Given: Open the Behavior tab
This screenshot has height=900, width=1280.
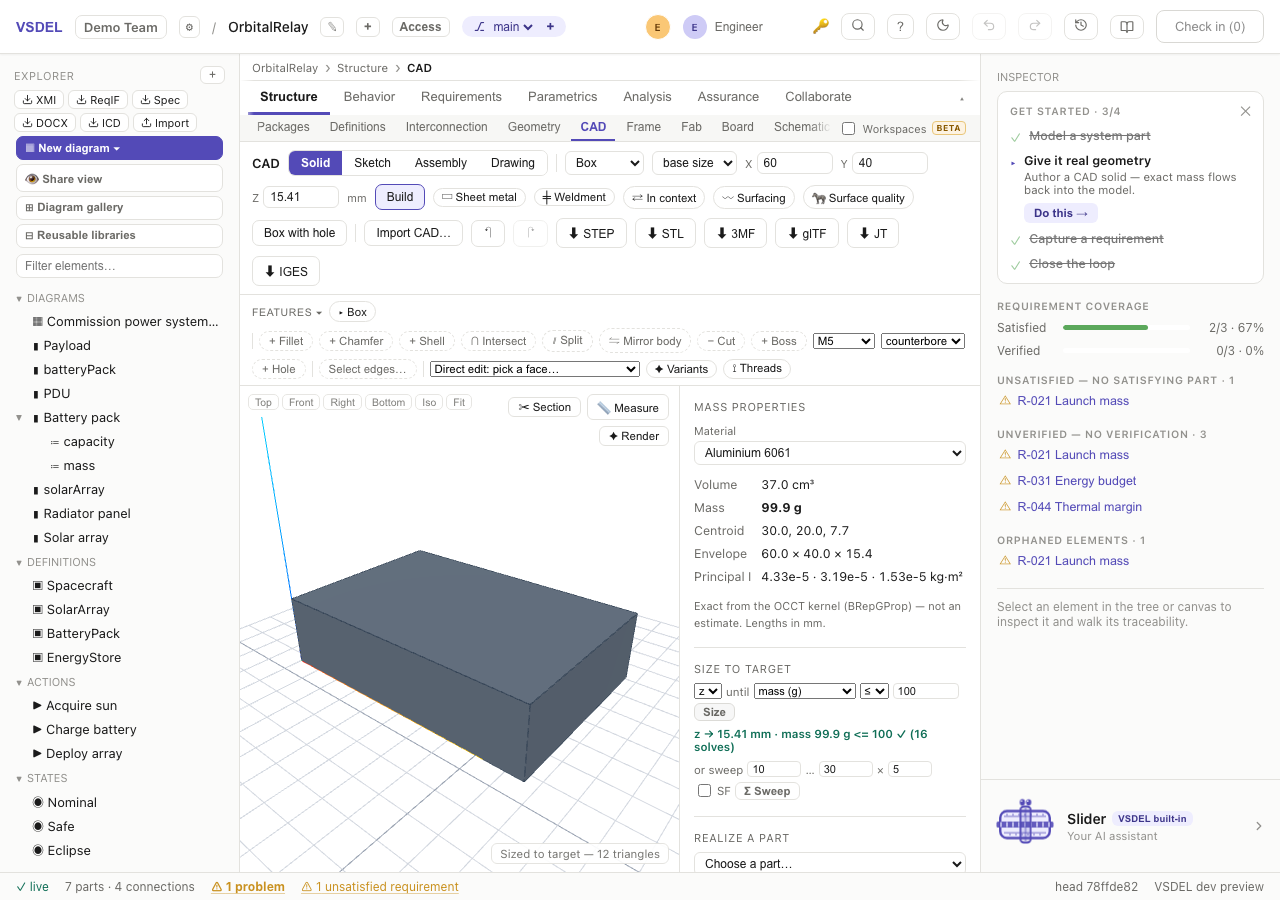Looking at the screenshot, I should point(369,97).
